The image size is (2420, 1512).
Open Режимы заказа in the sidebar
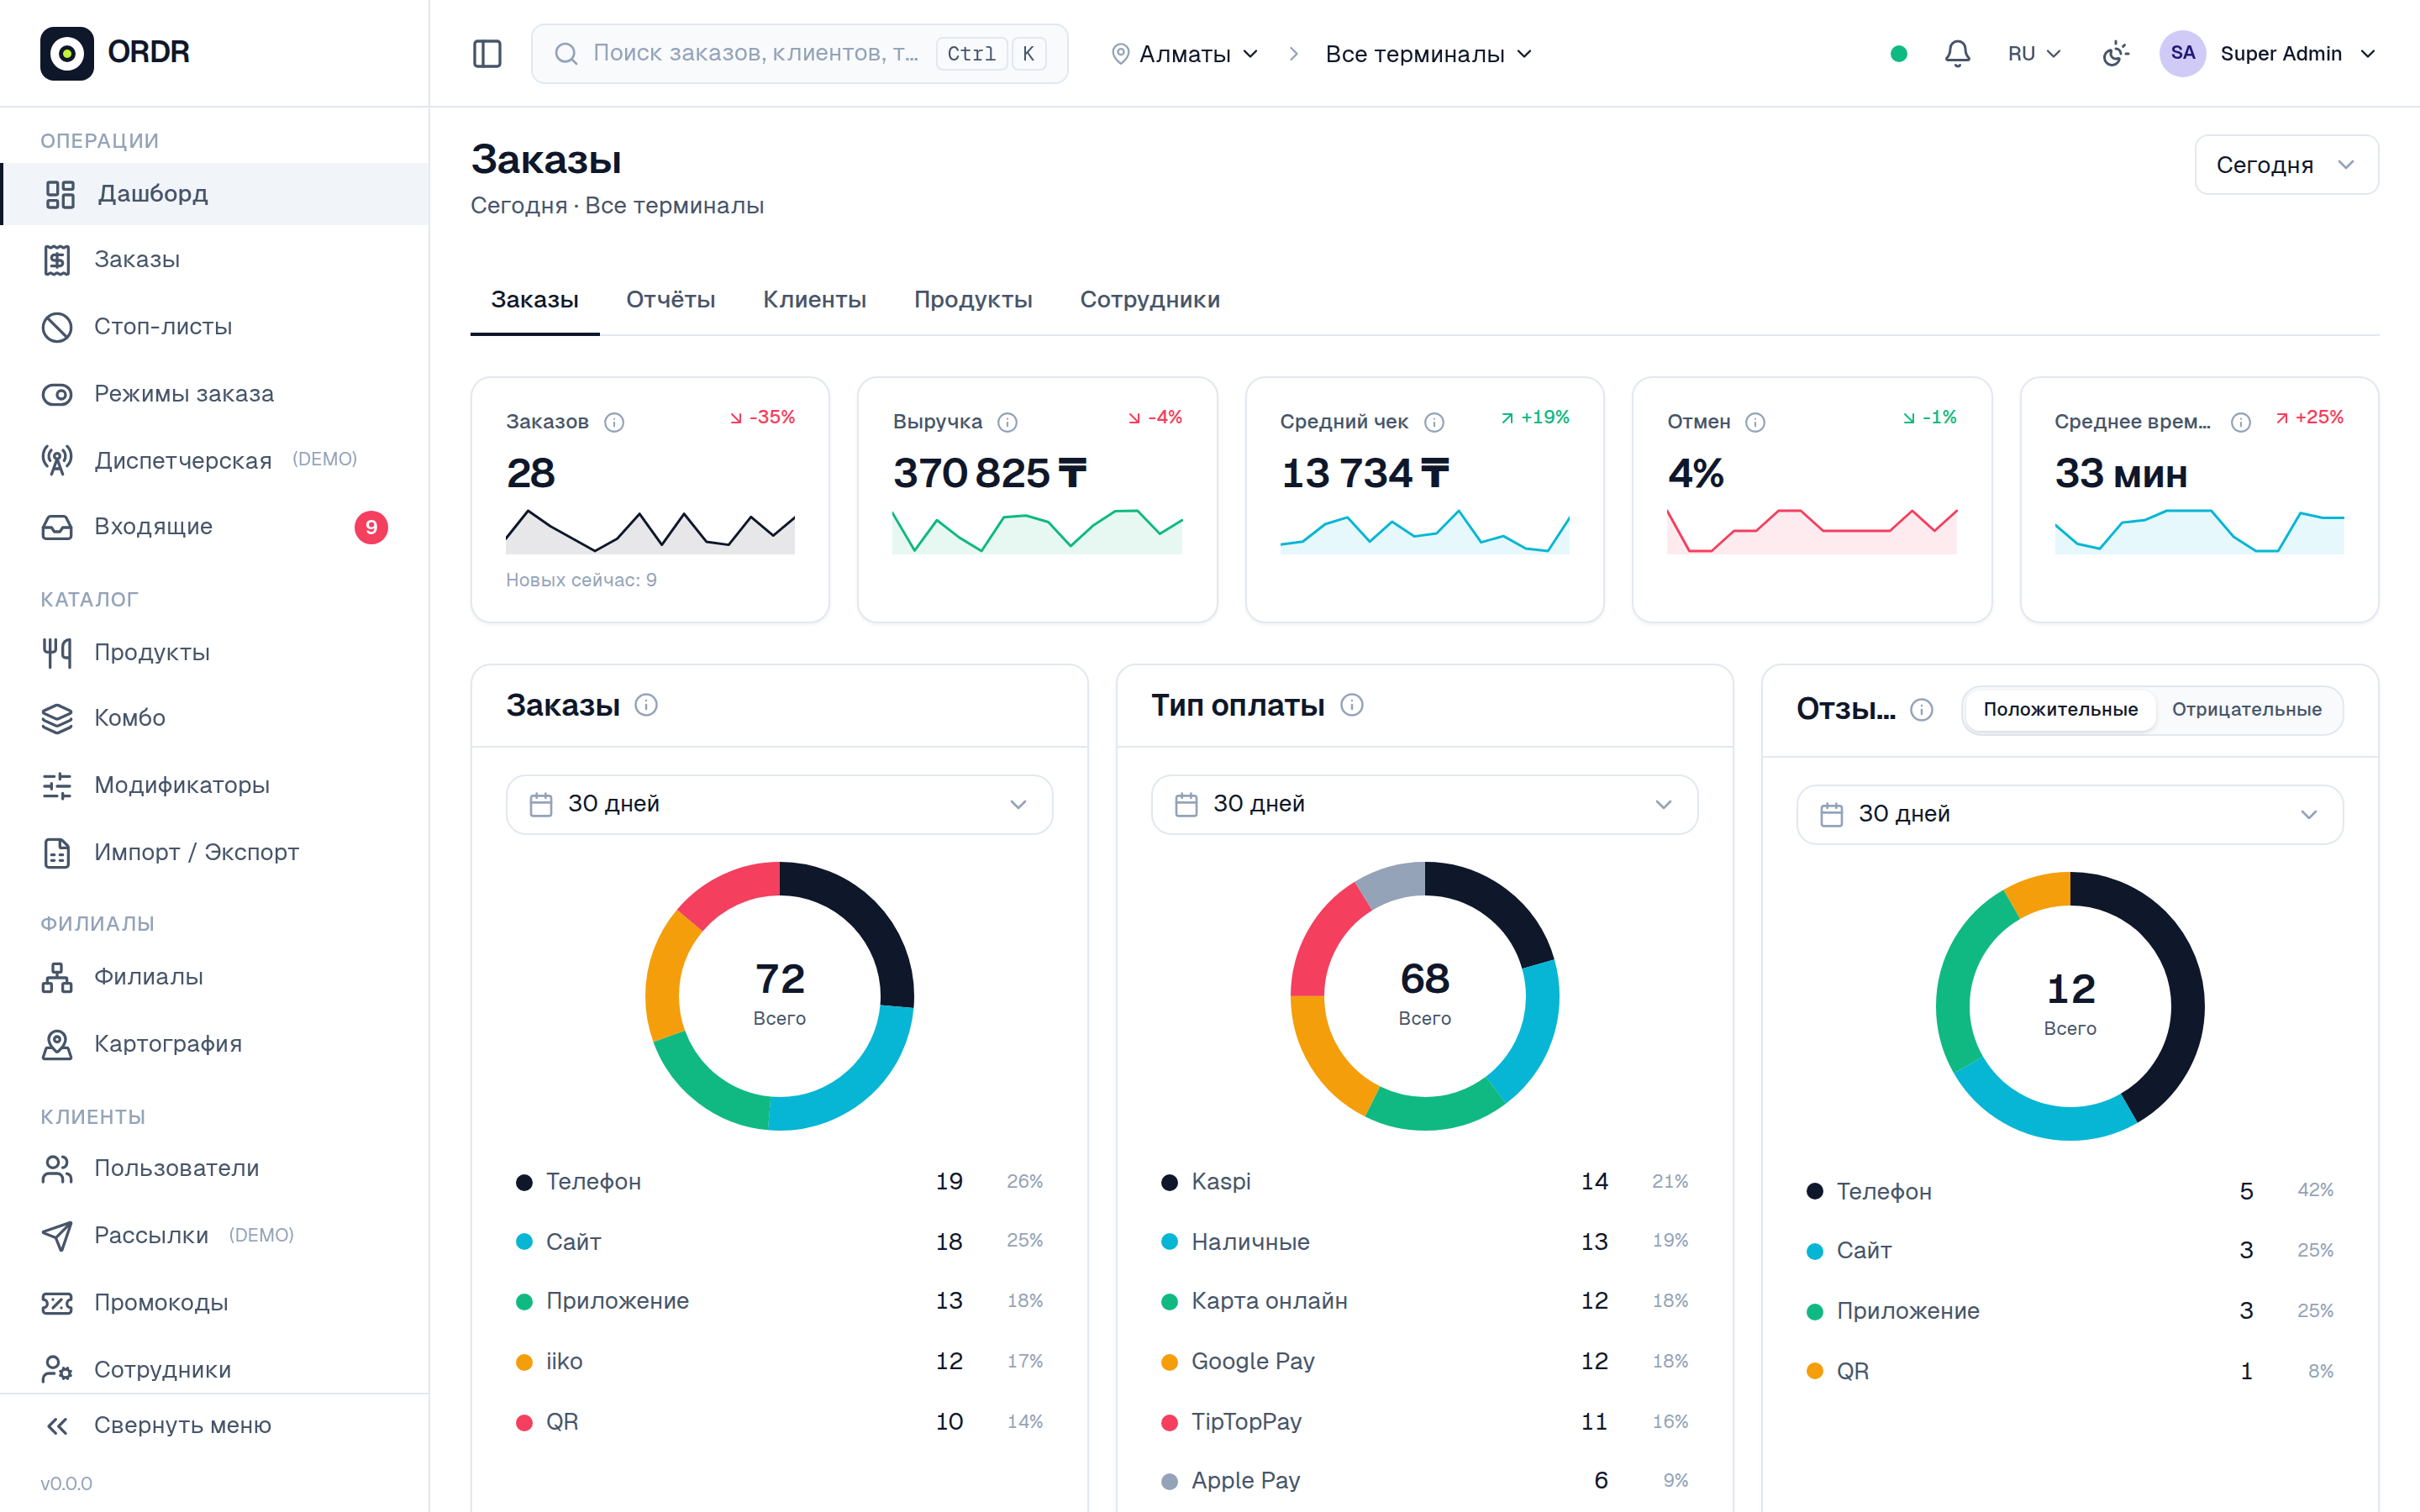[216, 394]
